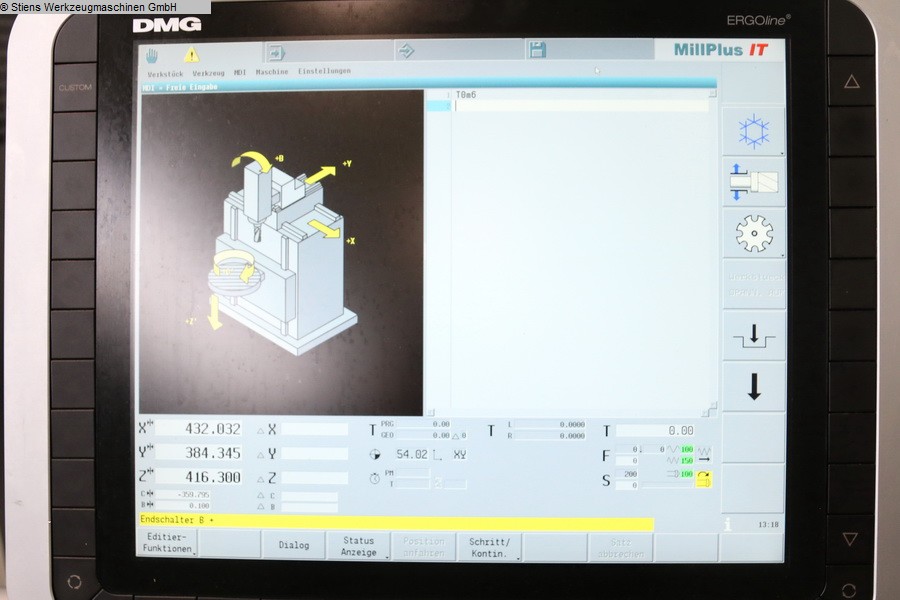900x600 pixels.
Task: Toggle the feed override arrow indicator
Action: 703,460
